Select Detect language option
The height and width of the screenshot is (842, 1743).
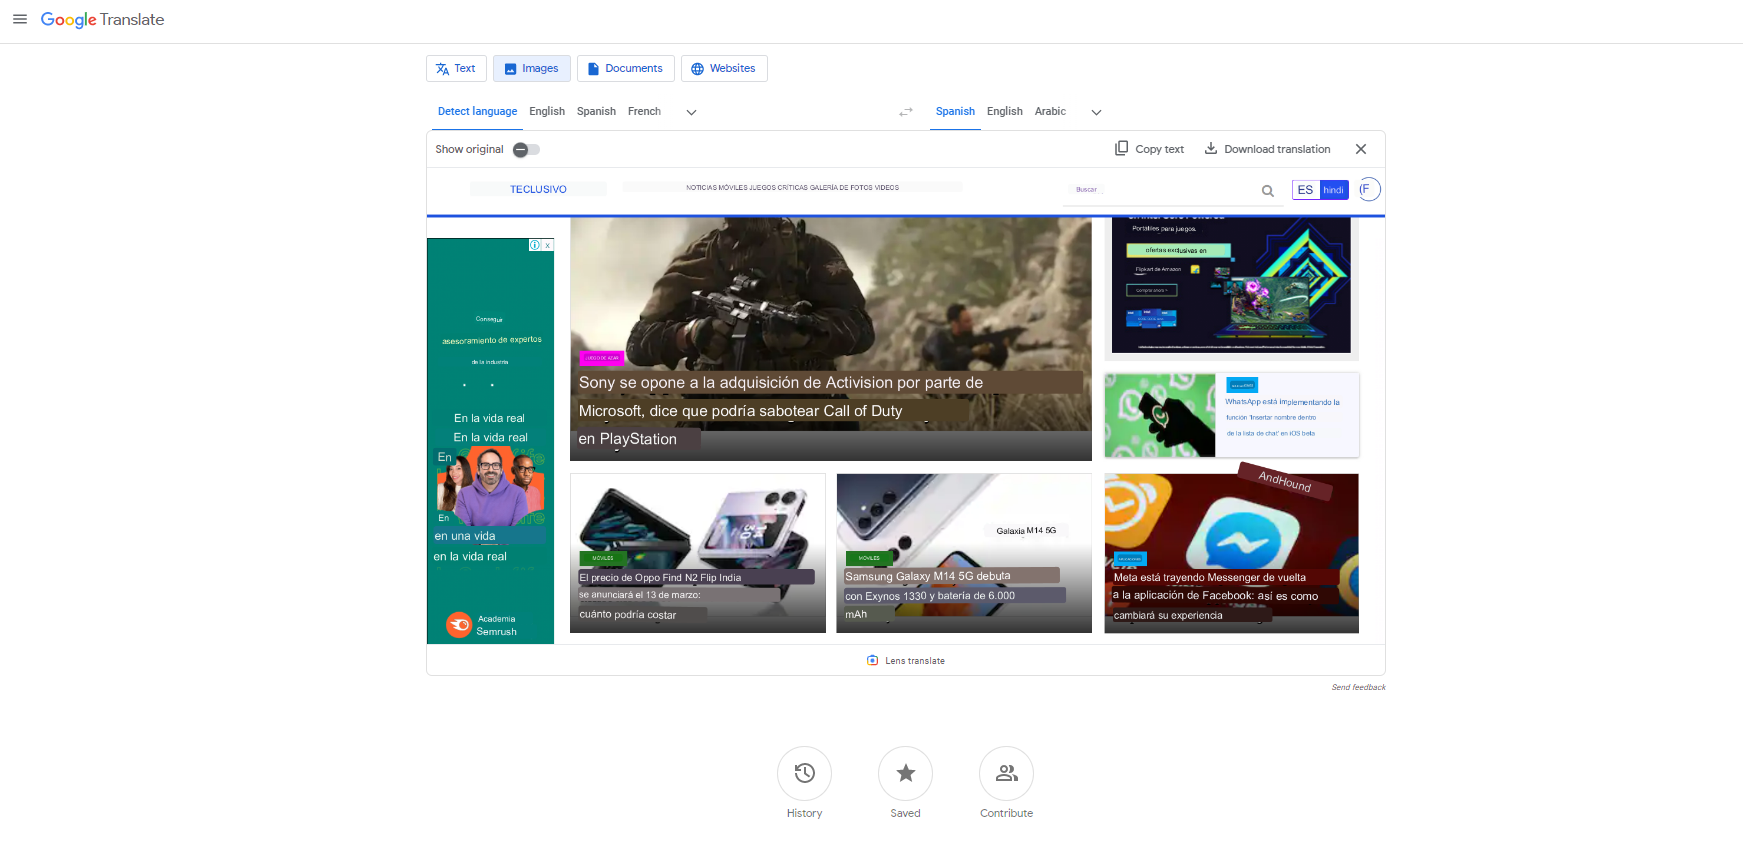(x=477, y=112)
